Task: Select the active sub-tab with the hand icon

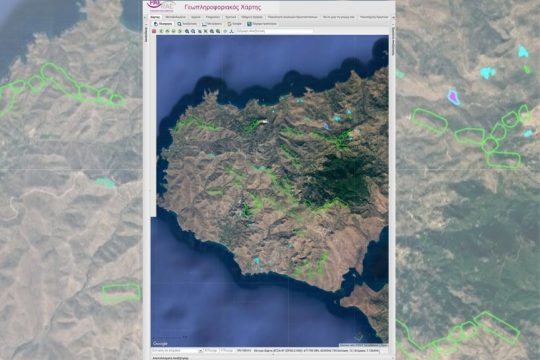Action: click(163, 24)
